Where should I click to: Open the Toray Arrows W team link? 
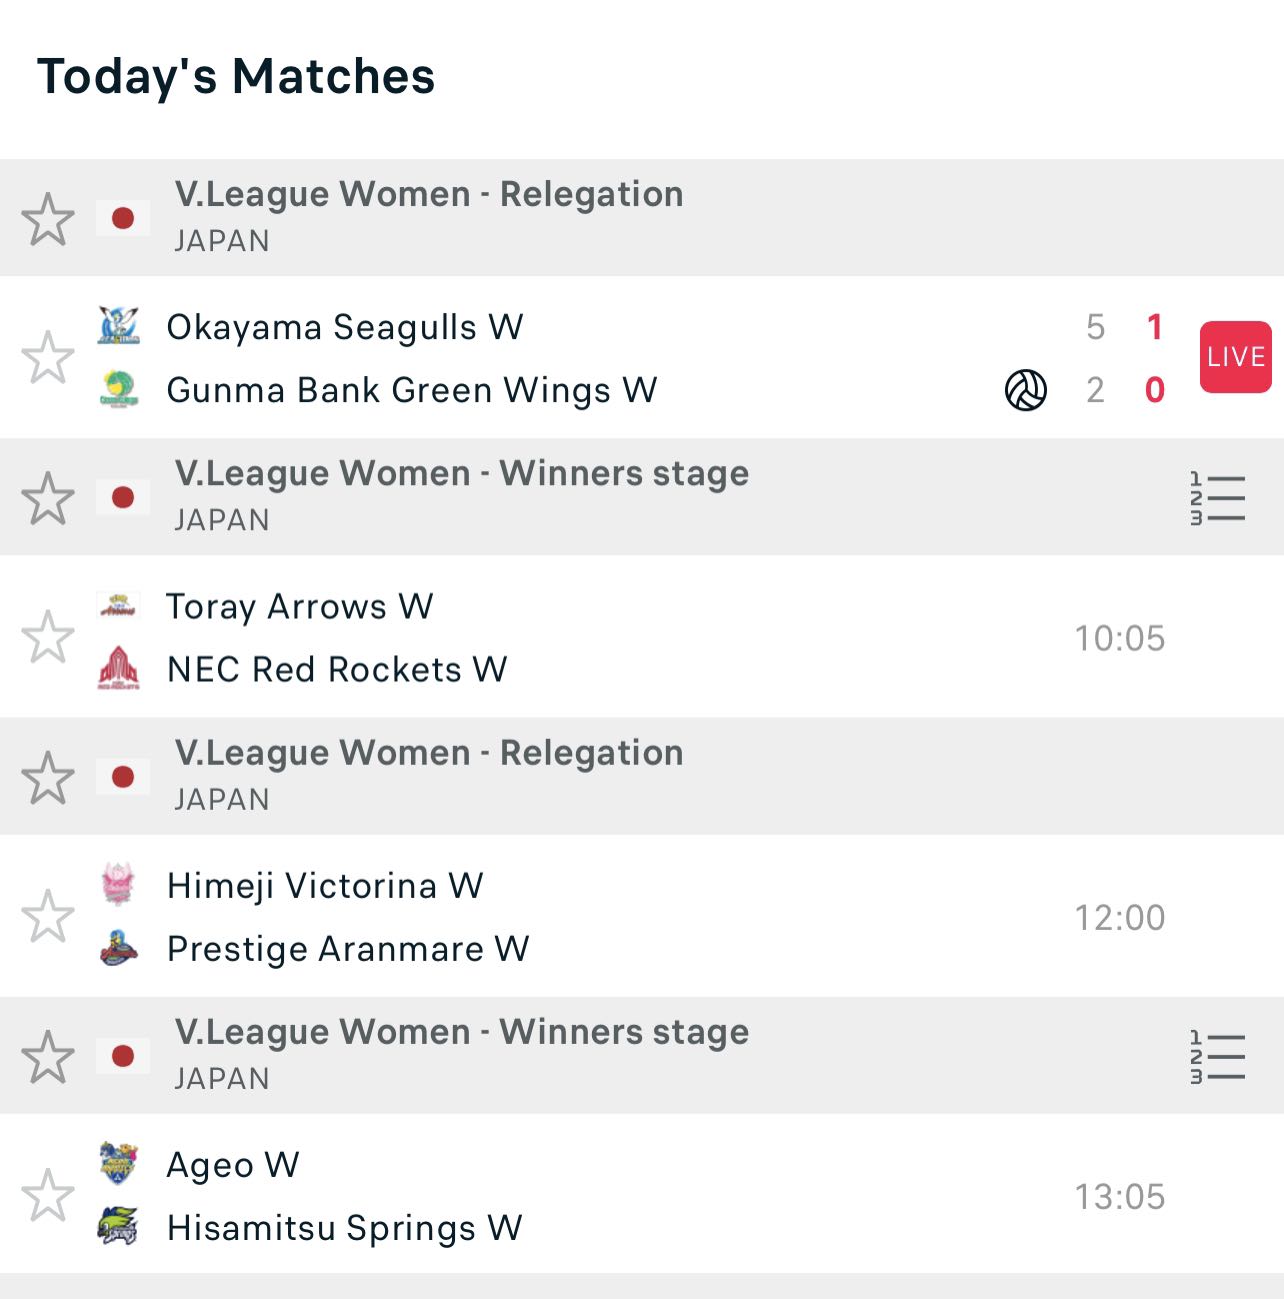pyautogui.click(x=299, y=606)
